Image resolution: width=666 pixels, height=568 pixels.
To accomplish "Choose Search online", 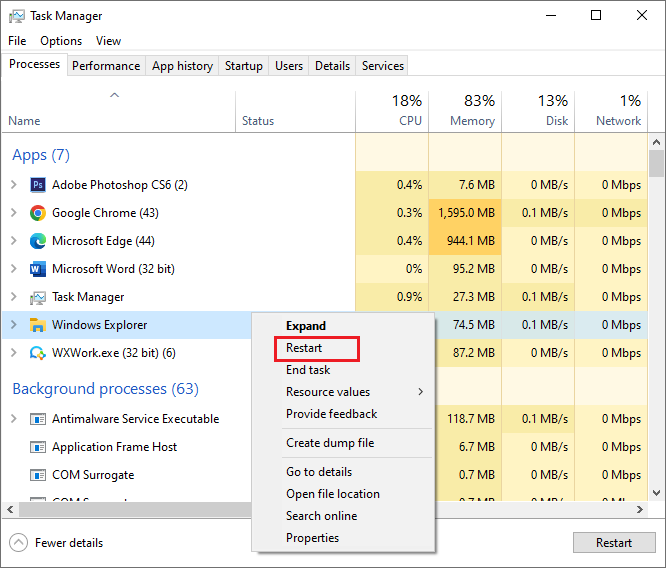I will pos(343,516).
